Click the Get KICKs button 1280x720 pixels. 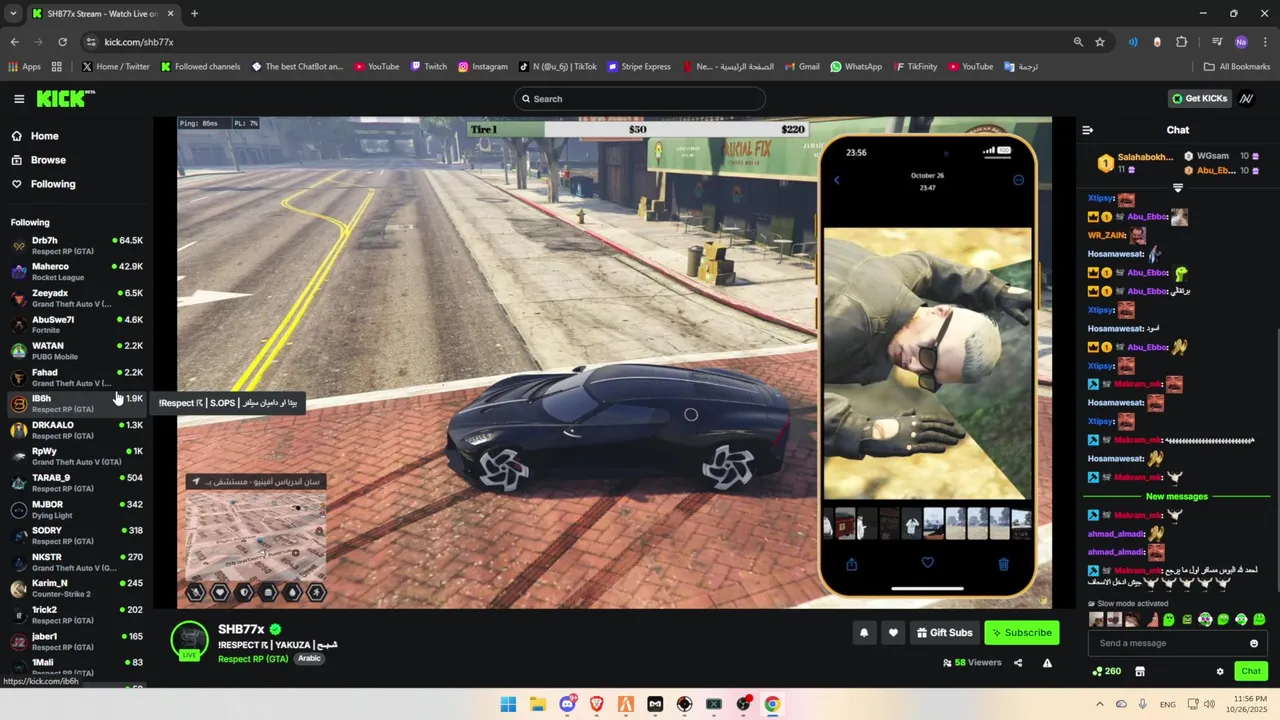point(1199,99)
